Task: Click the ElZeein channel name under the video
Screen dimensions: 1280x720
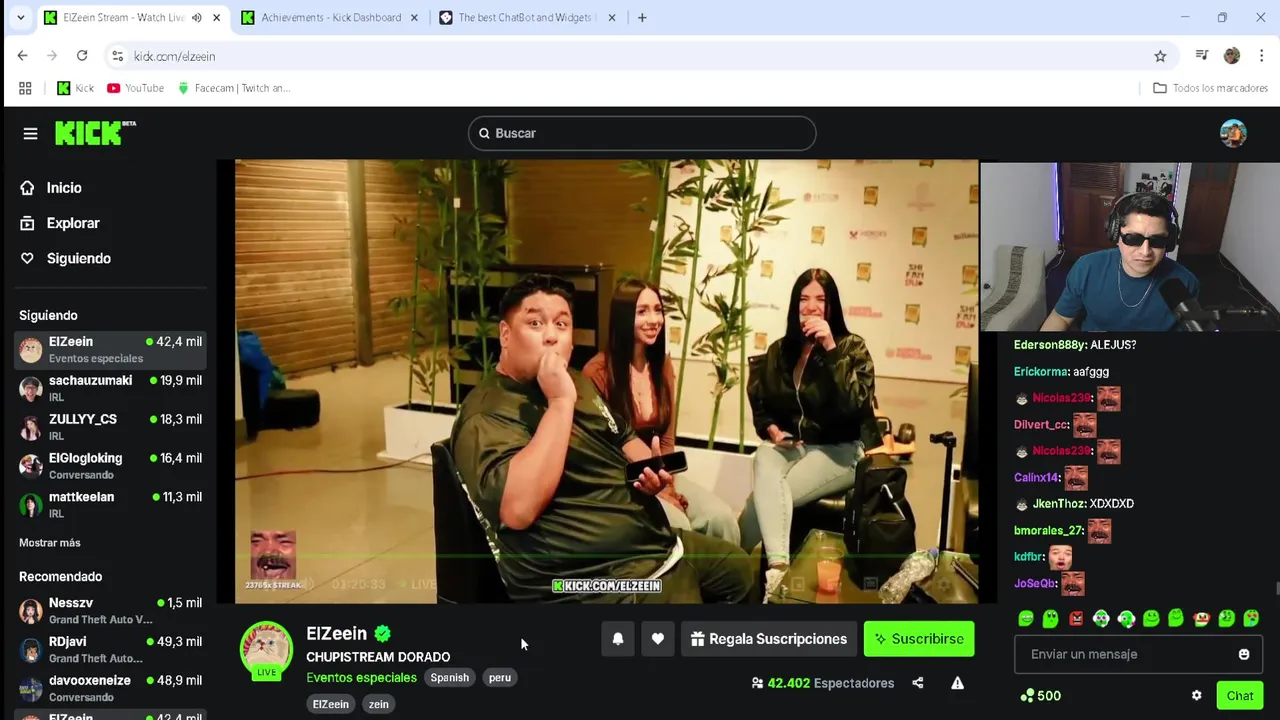Action: tap(336, 634)
